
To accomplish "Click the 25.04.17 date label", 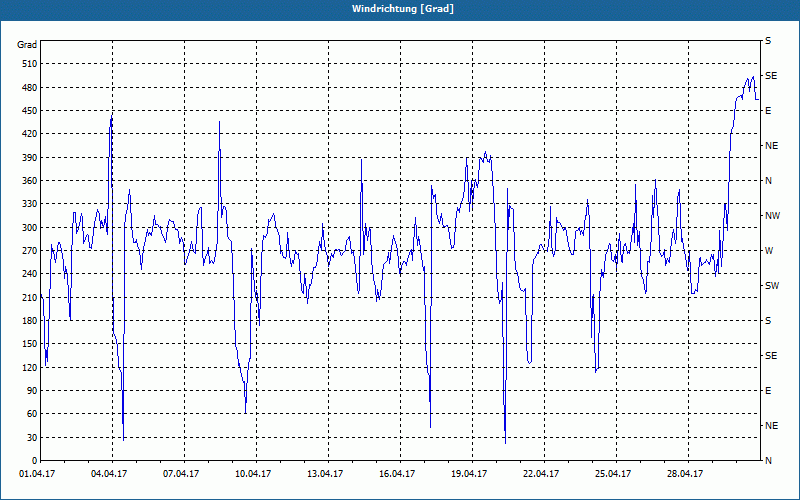I will (x=613, y=474).
